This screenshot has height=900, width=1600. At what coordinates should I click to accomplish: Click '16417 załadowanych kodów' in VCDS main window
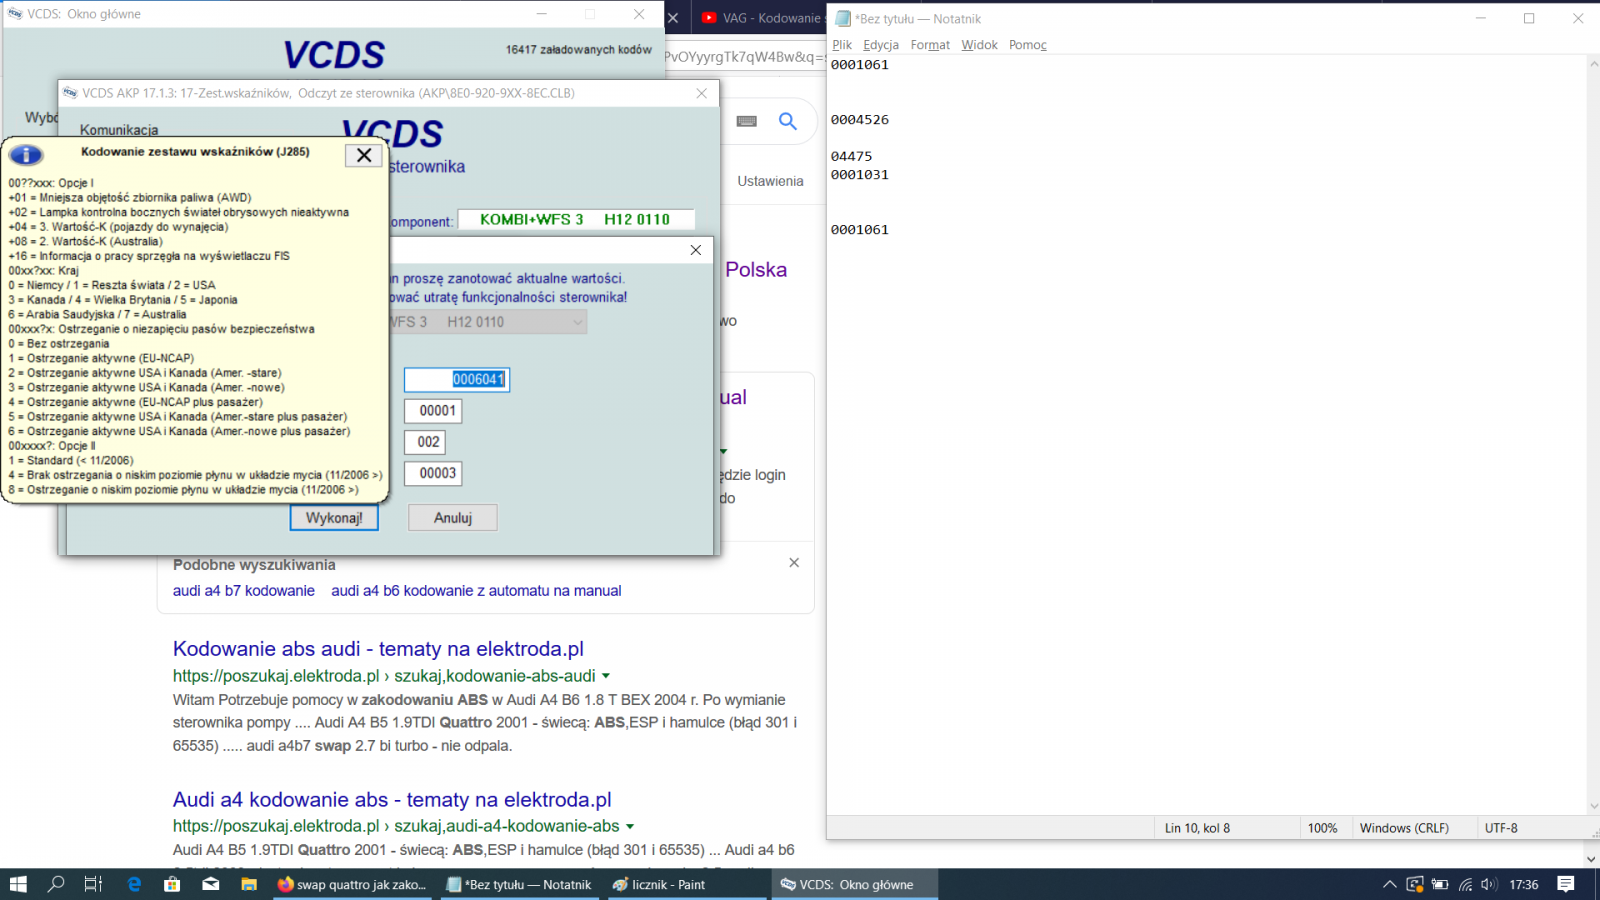(578, 49)
